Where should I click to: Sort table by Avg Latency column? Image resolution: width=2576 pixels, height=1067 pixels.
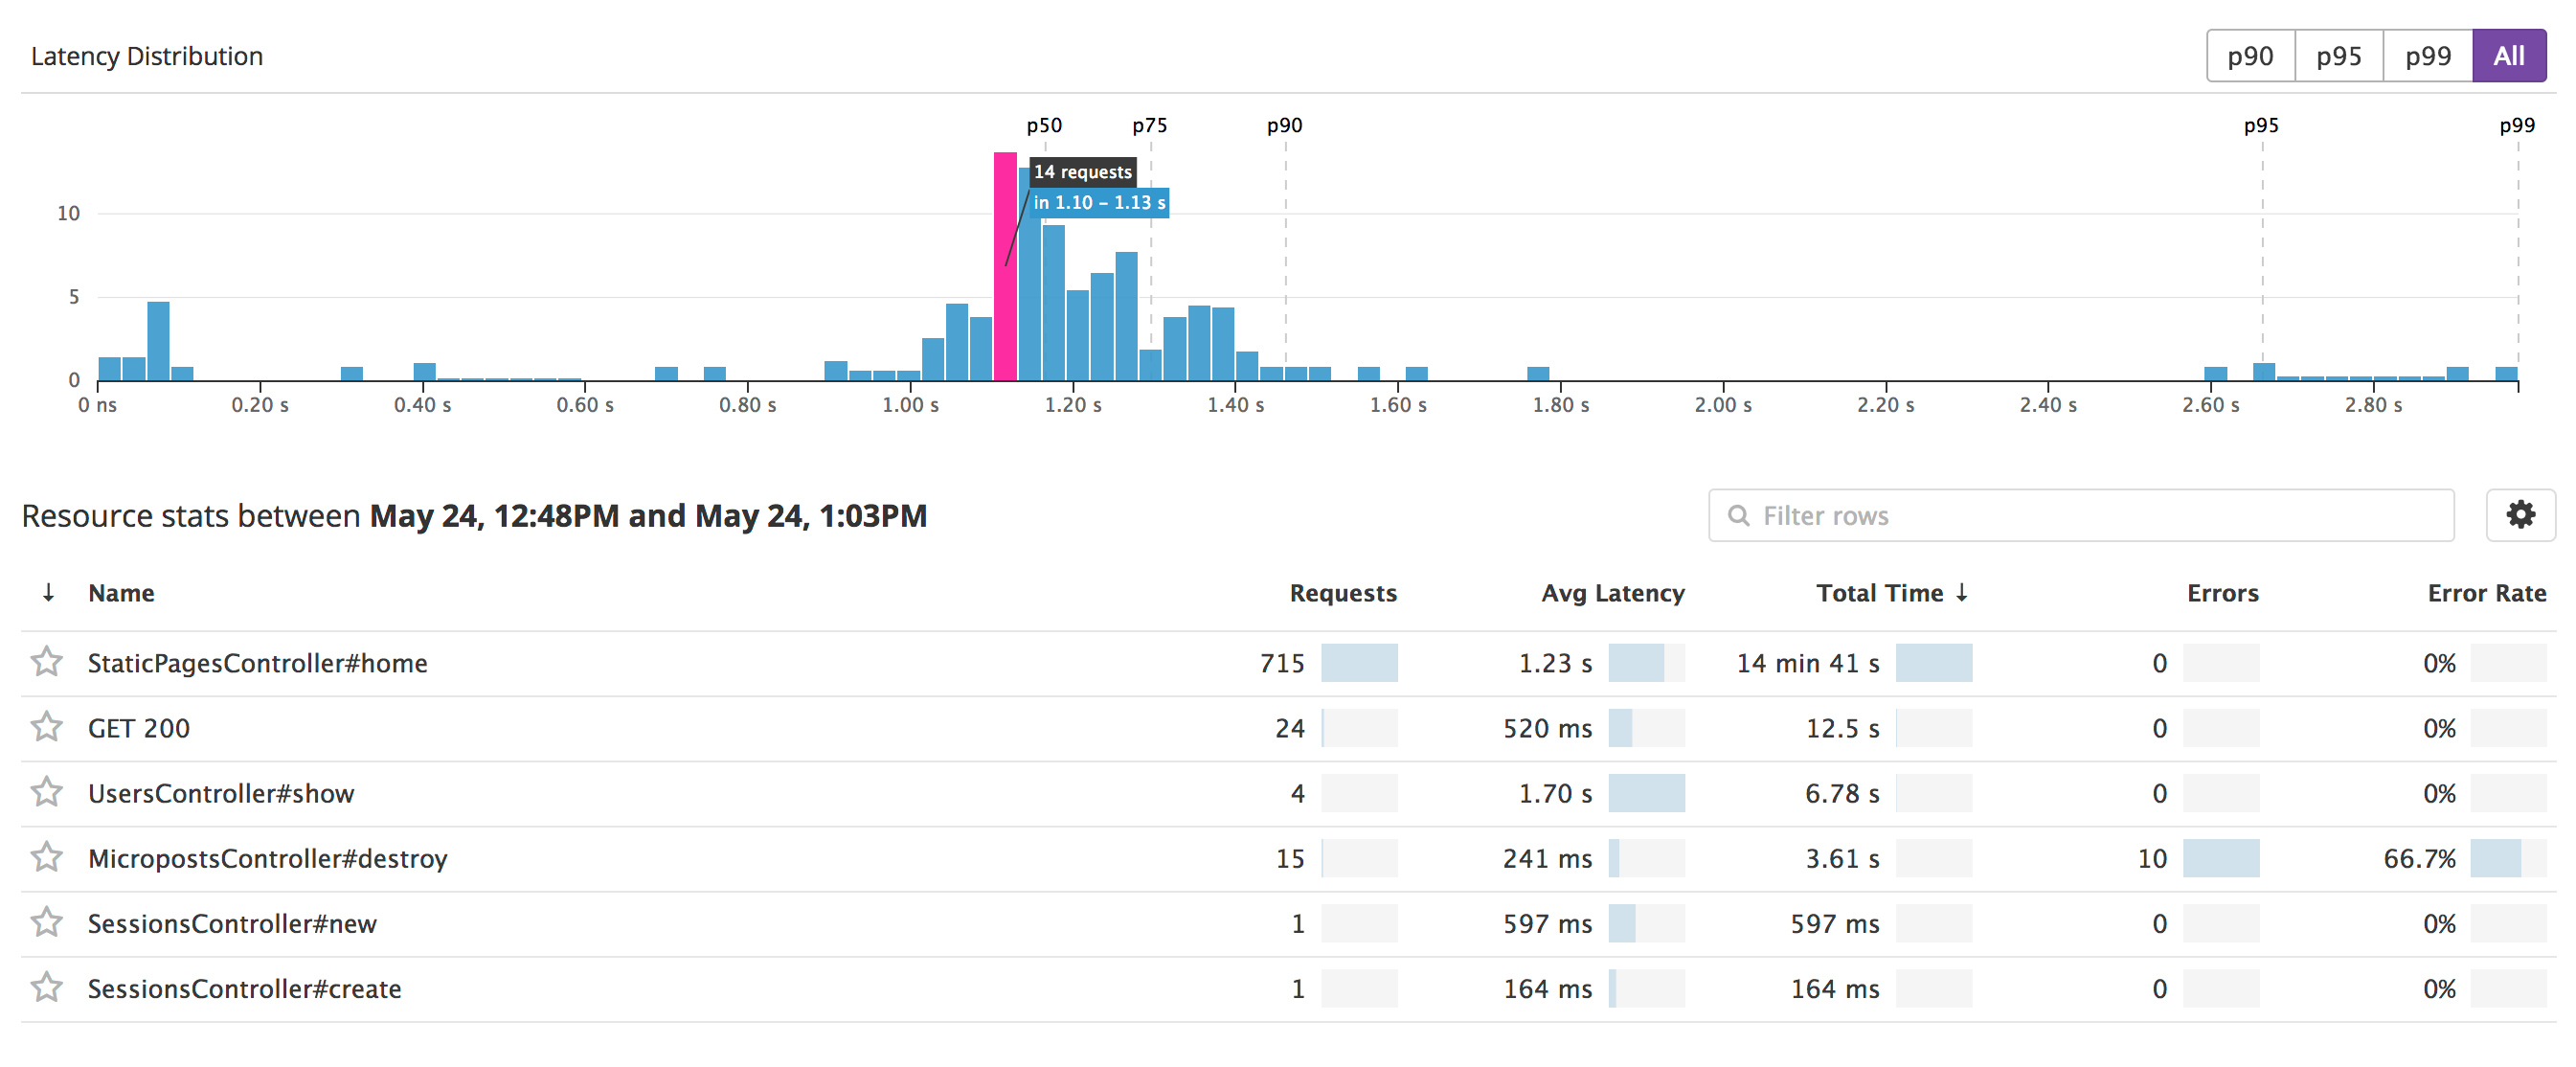click(x=1612, y=593)
